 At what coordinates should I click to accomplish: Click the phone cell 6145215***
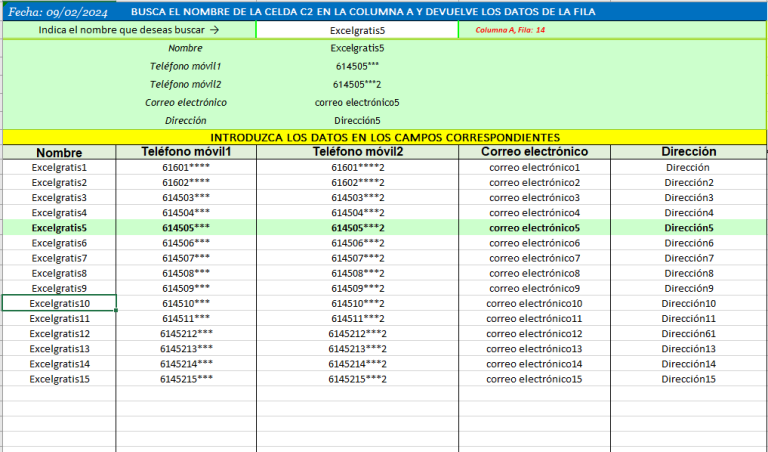186,380
